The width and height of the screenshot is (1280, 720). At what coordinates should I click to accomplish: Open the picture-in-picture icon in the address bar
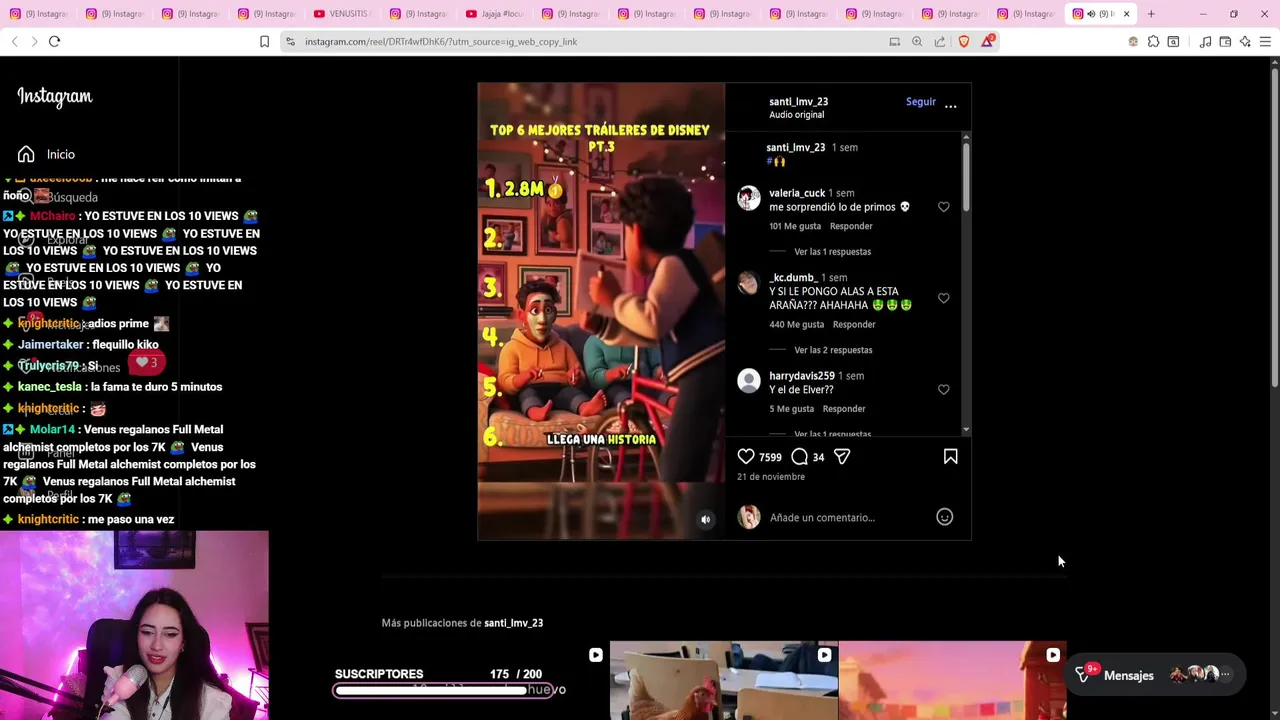coord(894,41)
